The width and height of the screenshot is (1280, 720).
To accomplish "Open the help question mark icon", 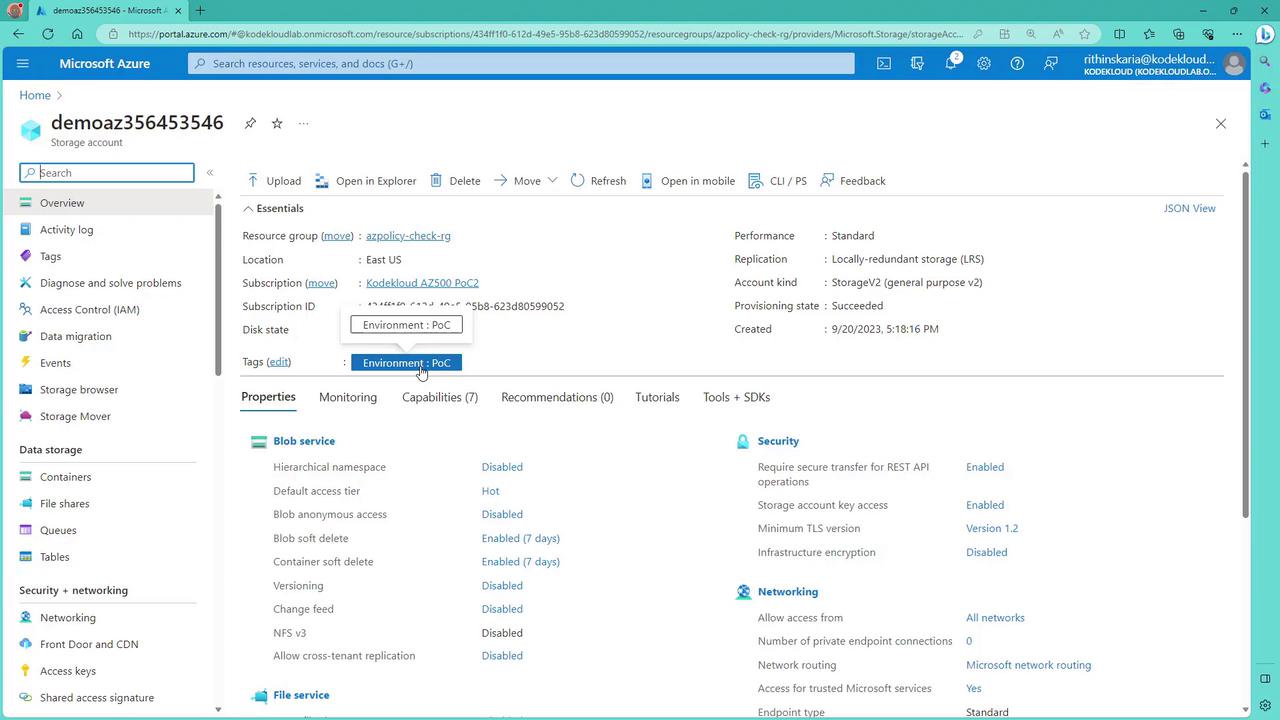I will click(1017, 63).
